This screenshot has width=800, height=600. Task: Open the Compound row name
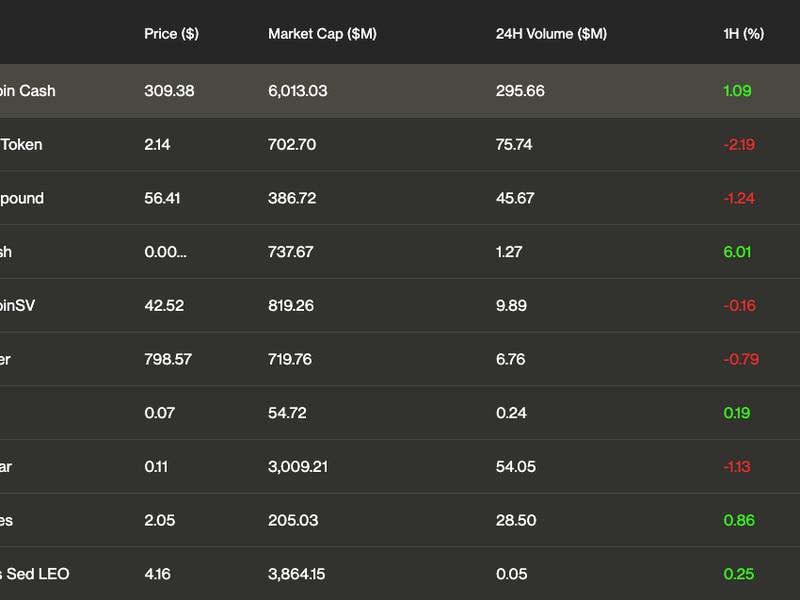pos(22,198)
